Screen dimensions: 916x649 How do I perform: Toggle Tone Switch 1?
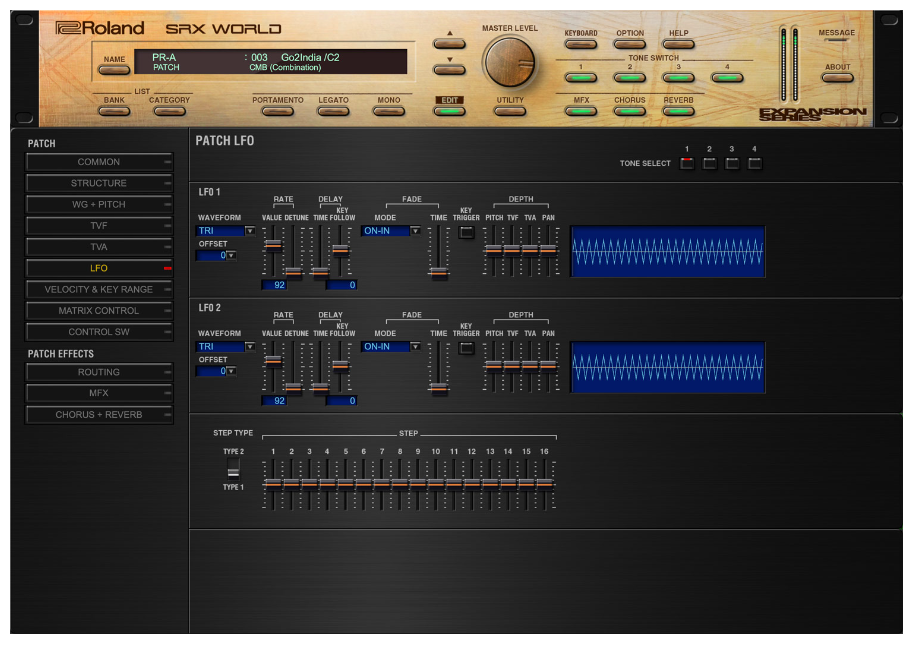581,77
